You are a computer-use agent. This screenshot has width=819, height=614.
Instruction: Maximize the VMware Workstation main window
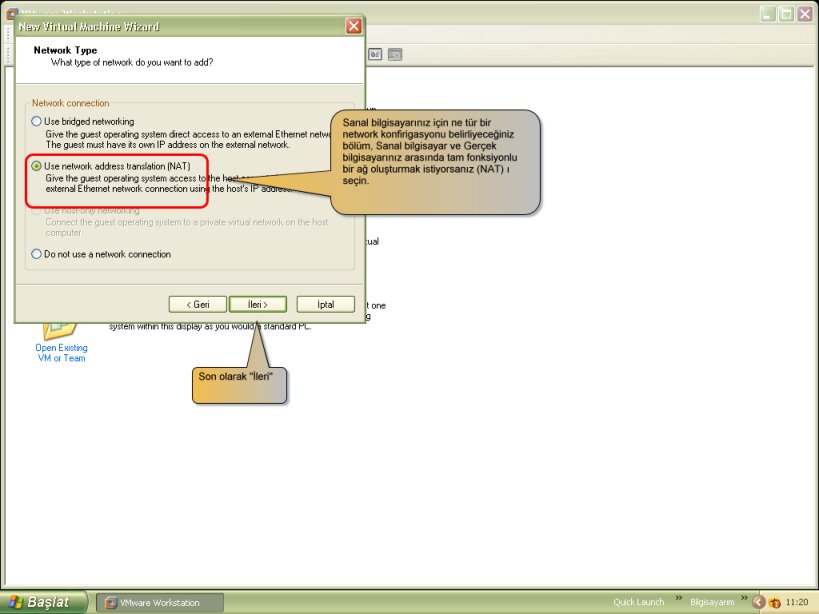pos(786,15)
